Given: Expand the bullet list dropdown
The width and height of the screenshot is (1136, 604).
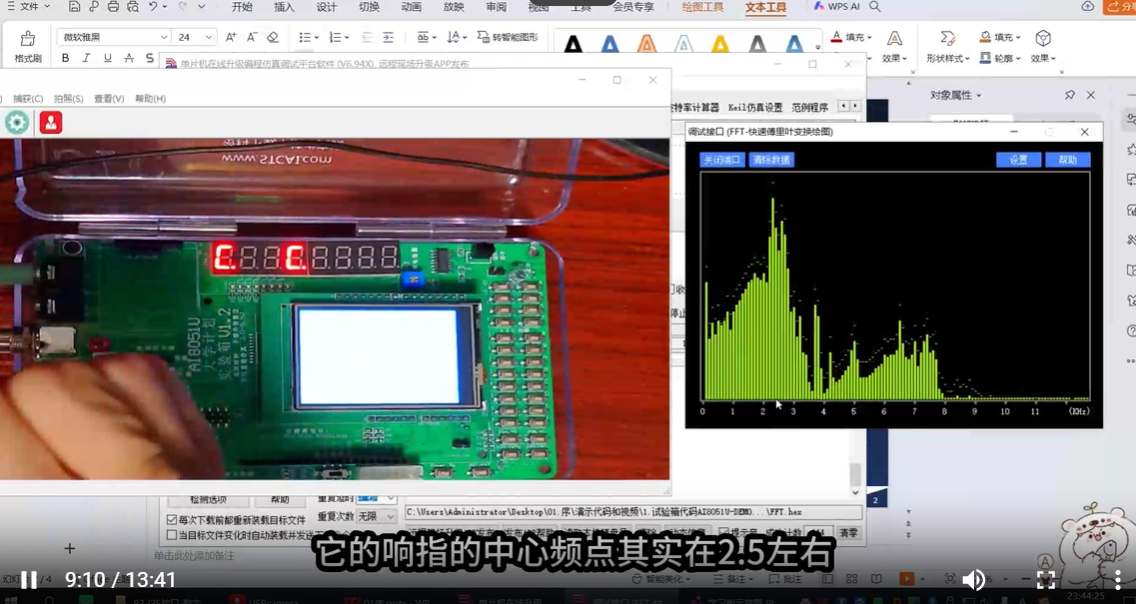Looking at the screenshot, I should (317, 38).
